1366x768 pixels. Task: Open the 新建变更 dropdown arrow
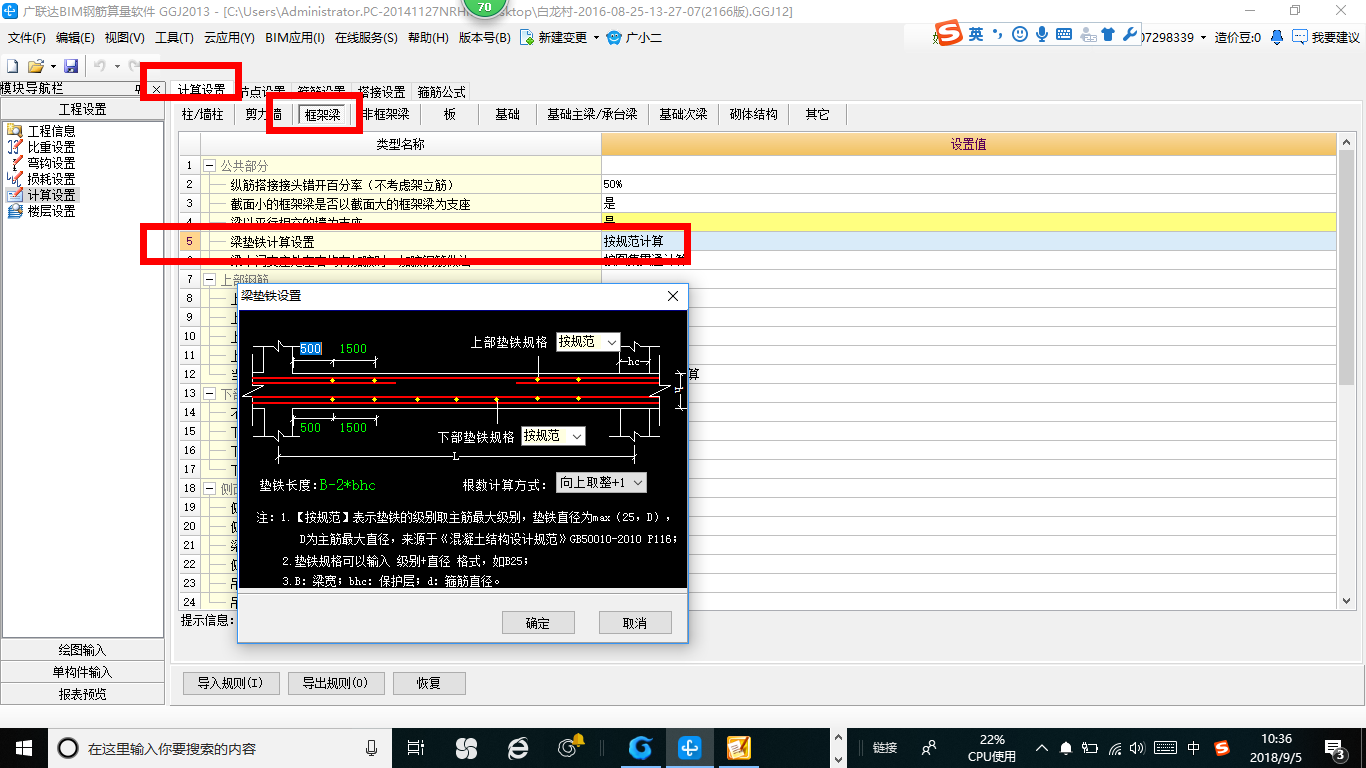[x=596, y=38]
